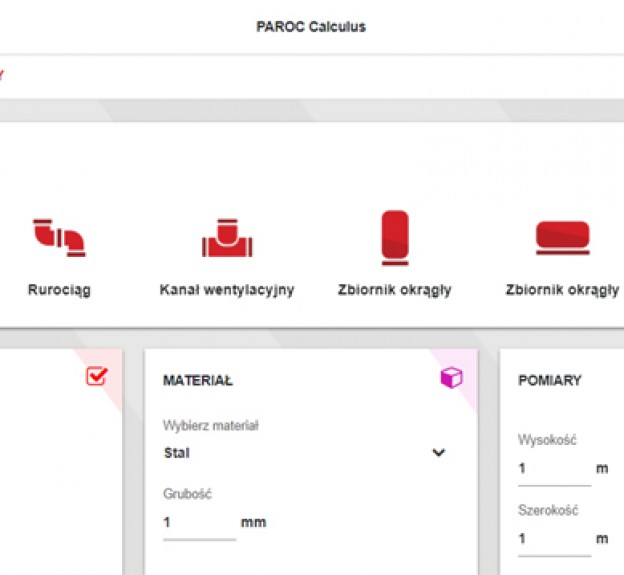Image resolution: width=624 pixels, height=575 pixels.
Task: Click the MATERIAŁ panel heading
Action: 198,381
